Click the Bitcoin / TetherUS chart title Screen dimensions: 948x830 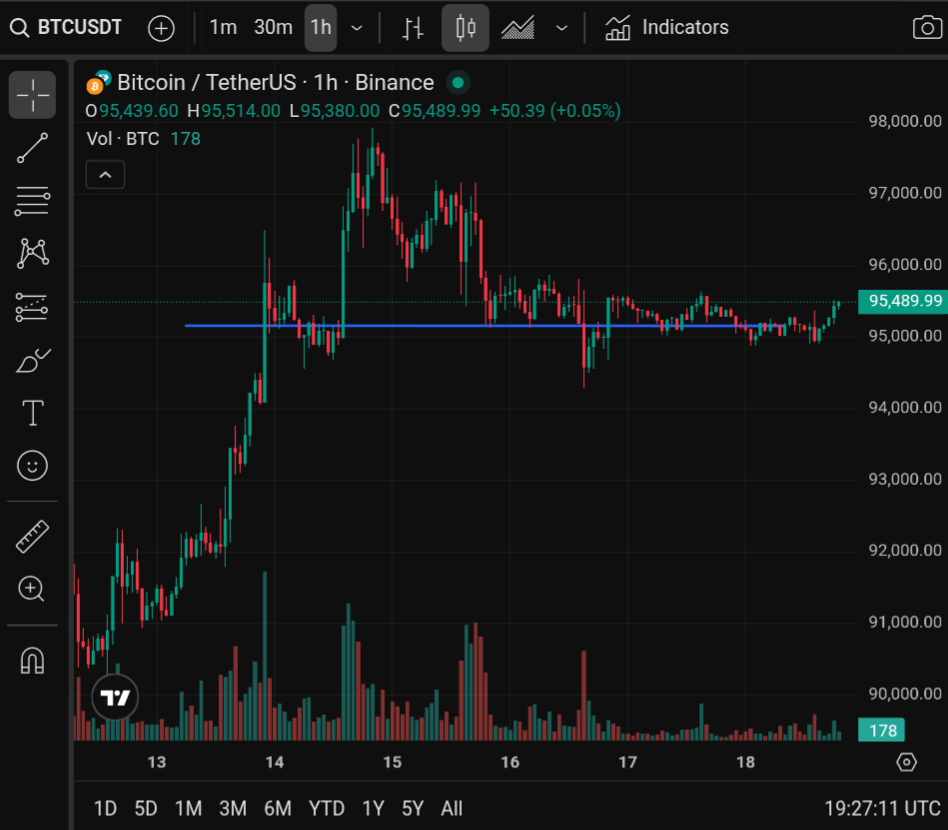tap(275, 83)
